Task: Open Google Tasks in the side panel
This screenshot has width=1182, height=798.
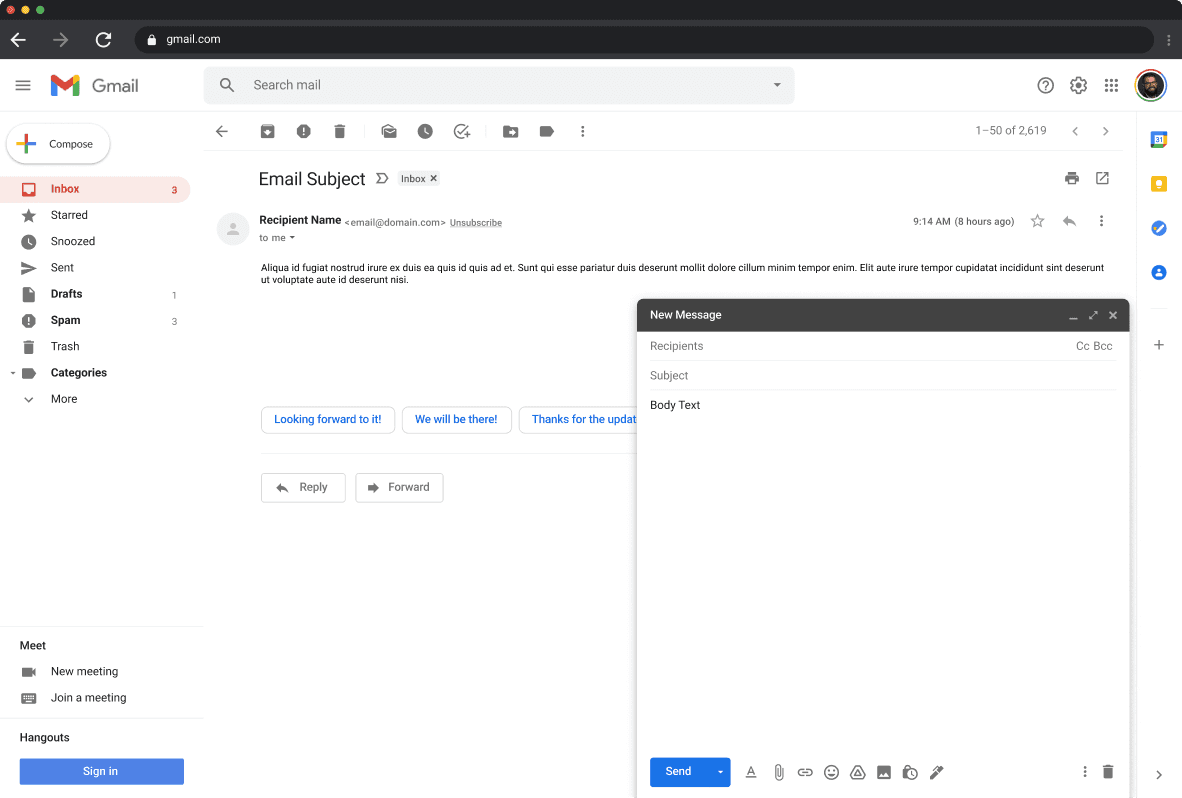Action: pos(1159,228)
